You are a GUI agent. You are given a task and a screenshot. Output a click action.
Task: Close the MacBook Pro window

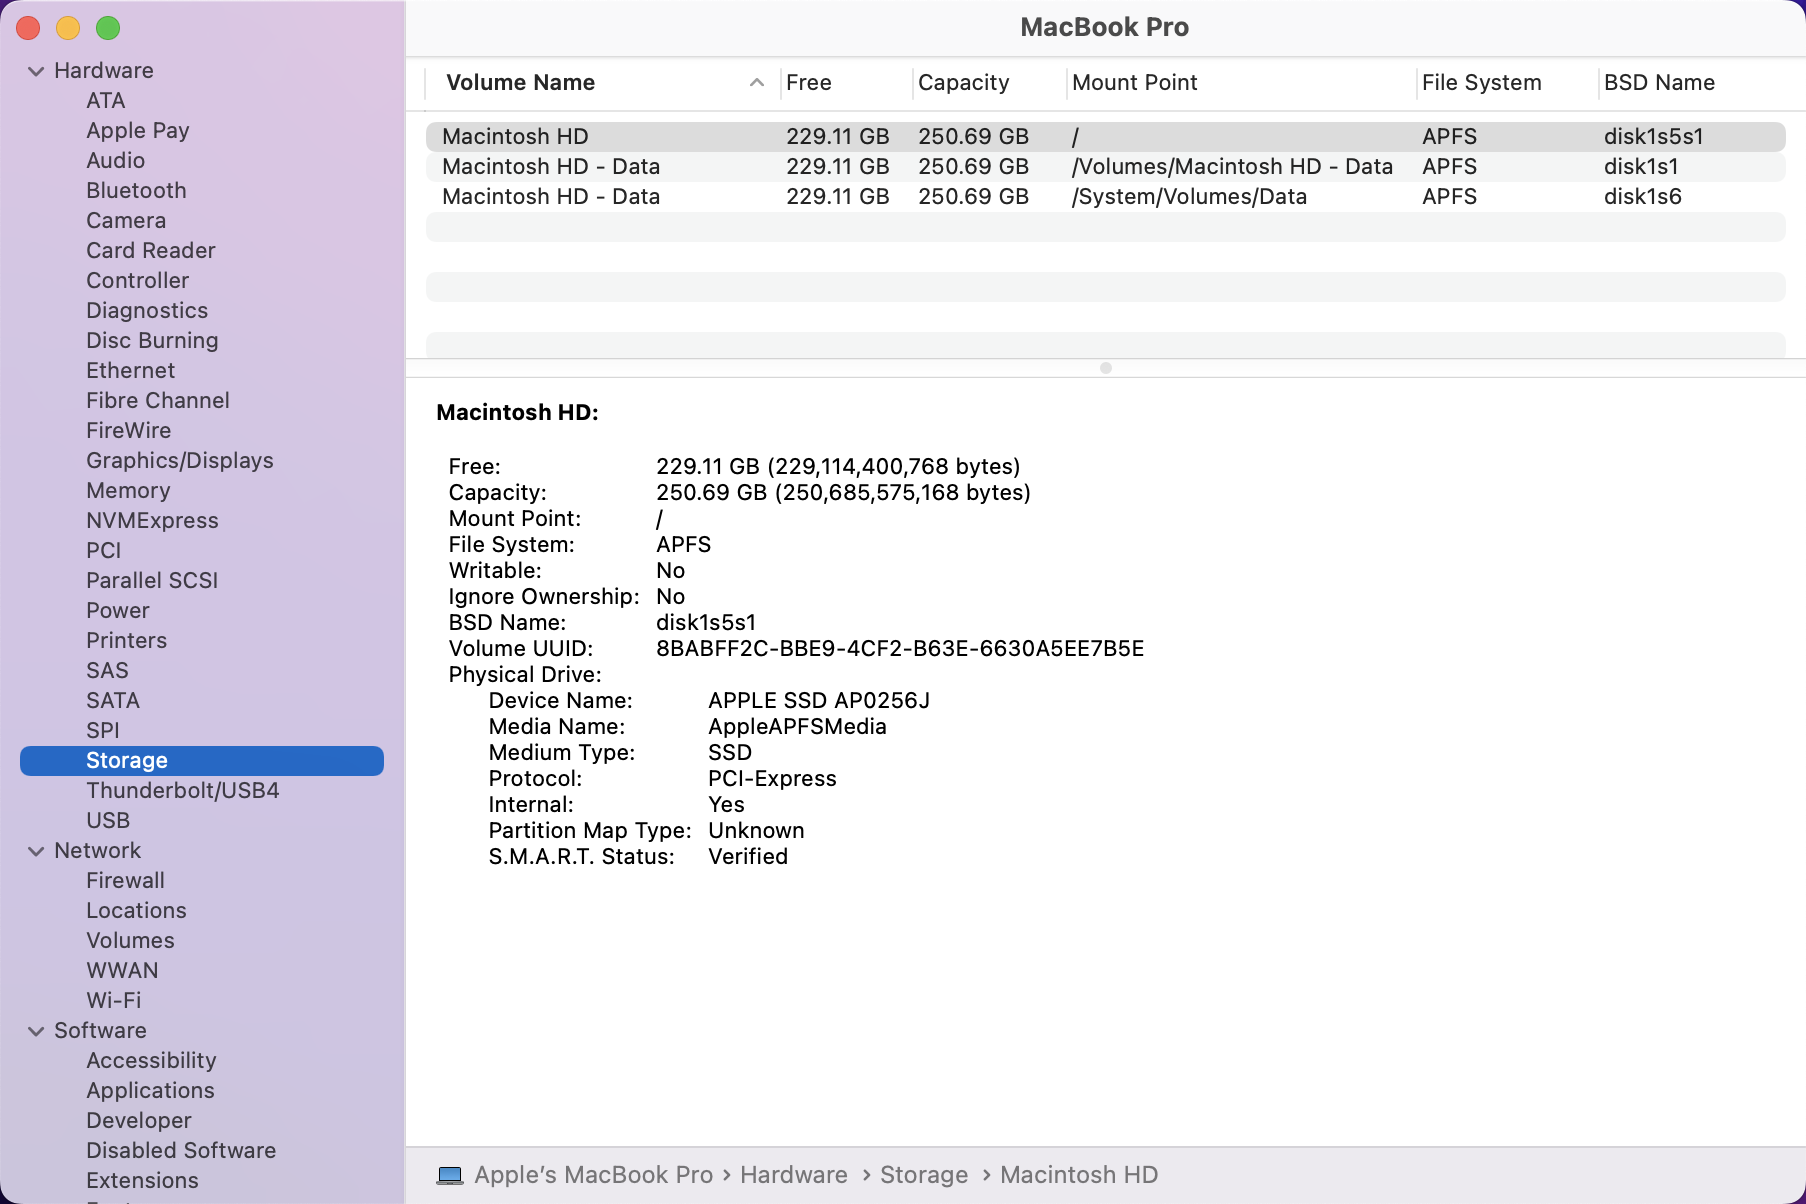click(28, 28)
